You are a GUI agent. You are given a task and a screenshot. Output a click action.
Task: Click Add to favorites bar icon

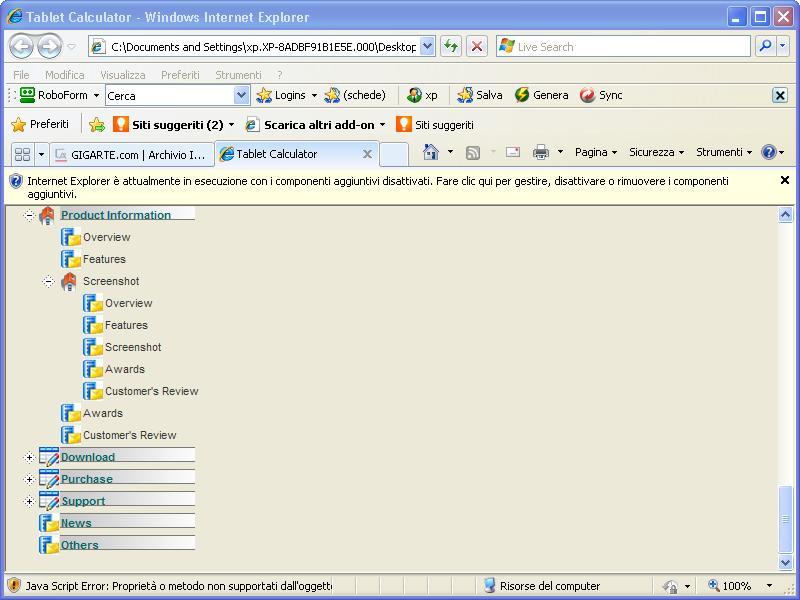97,124
